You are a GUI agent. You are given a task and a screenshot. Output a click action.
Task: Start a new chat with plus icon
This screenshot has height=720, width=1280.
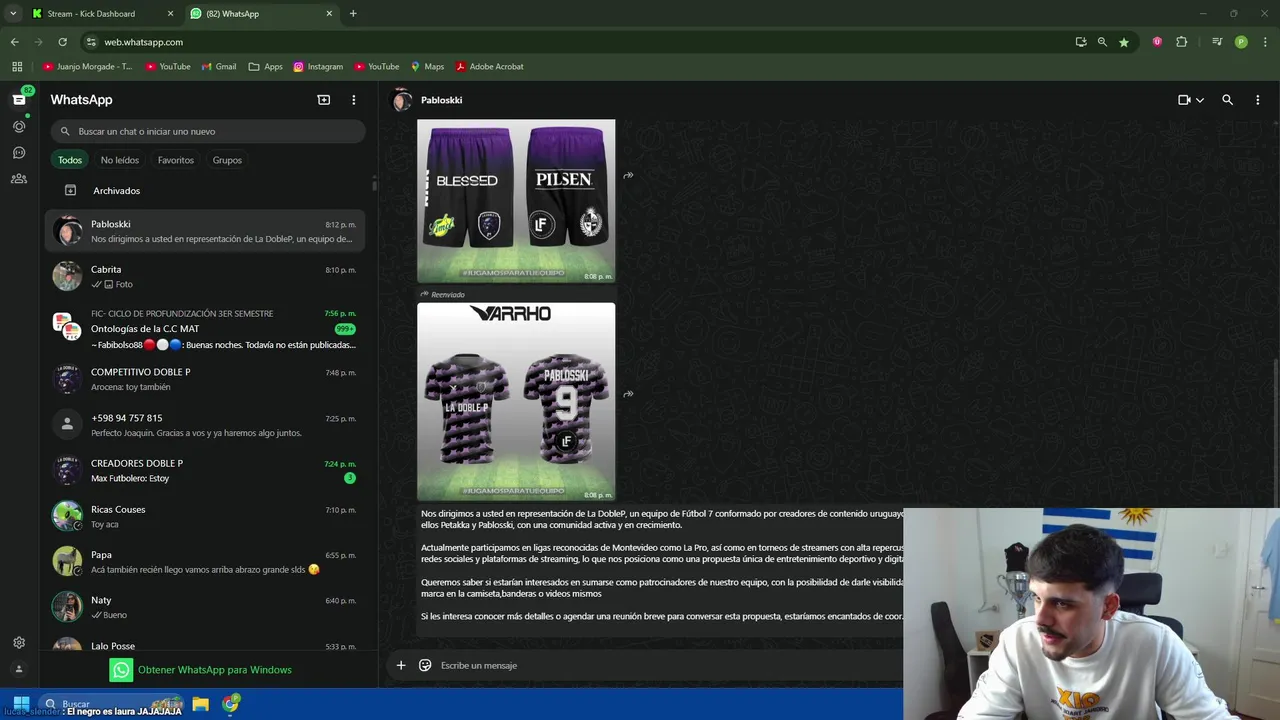coord(324,100)
